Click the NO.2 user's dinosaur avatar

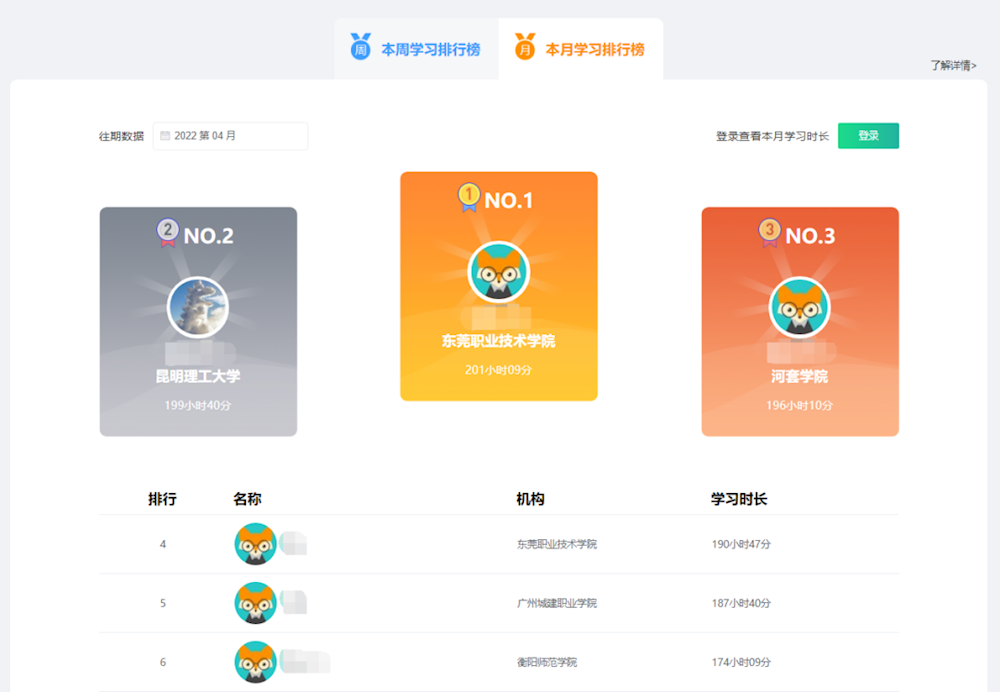click(x=198, y=307)
